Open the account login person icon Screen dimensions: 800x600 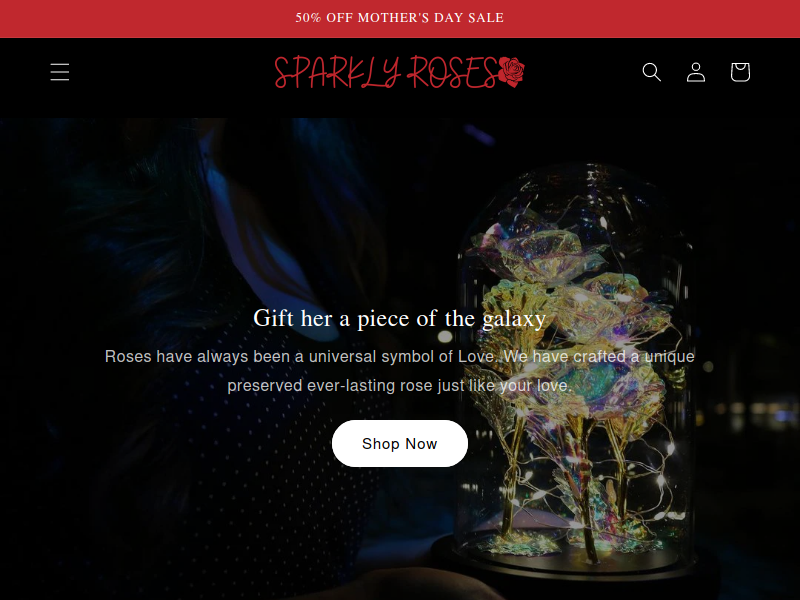point(696,72)
